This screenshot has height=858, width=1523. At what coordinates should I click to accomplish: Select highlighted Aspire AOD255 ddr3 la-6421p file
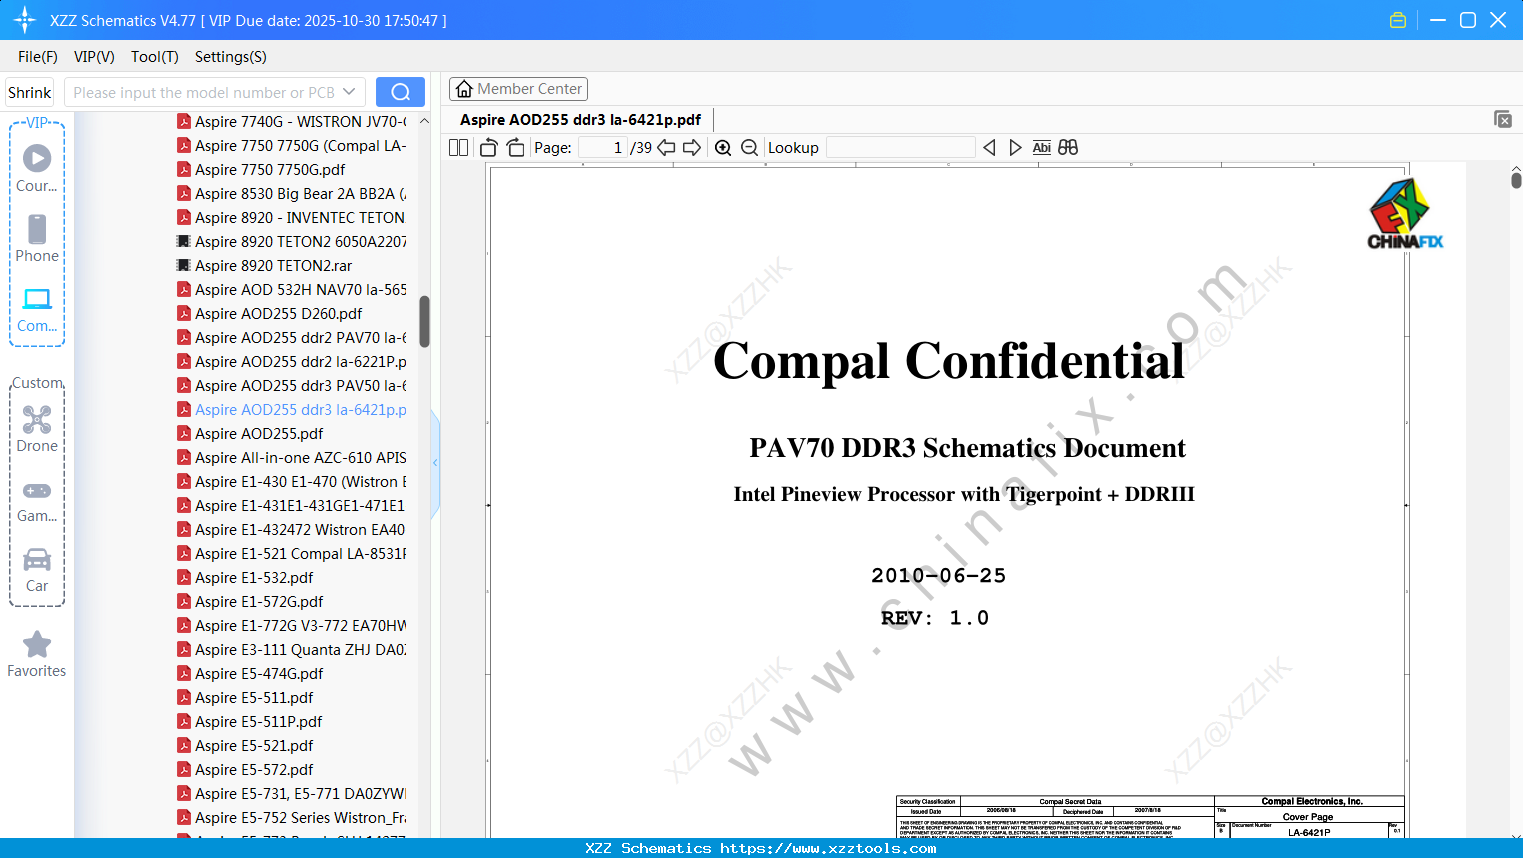pos(292,410)
